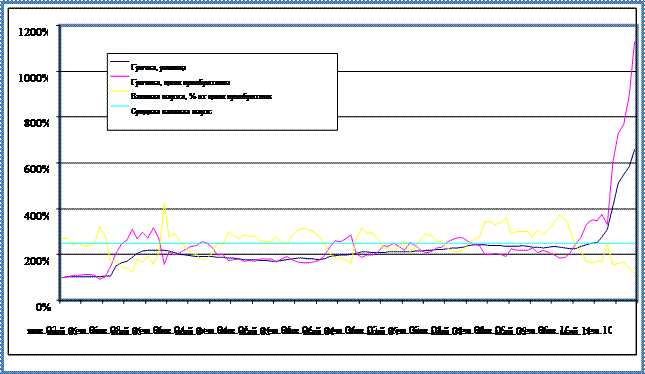This screenshot has width=645, height=374.
Task: Click the magenta series peak at chart's right edge
Action: (x=635, y=43)
